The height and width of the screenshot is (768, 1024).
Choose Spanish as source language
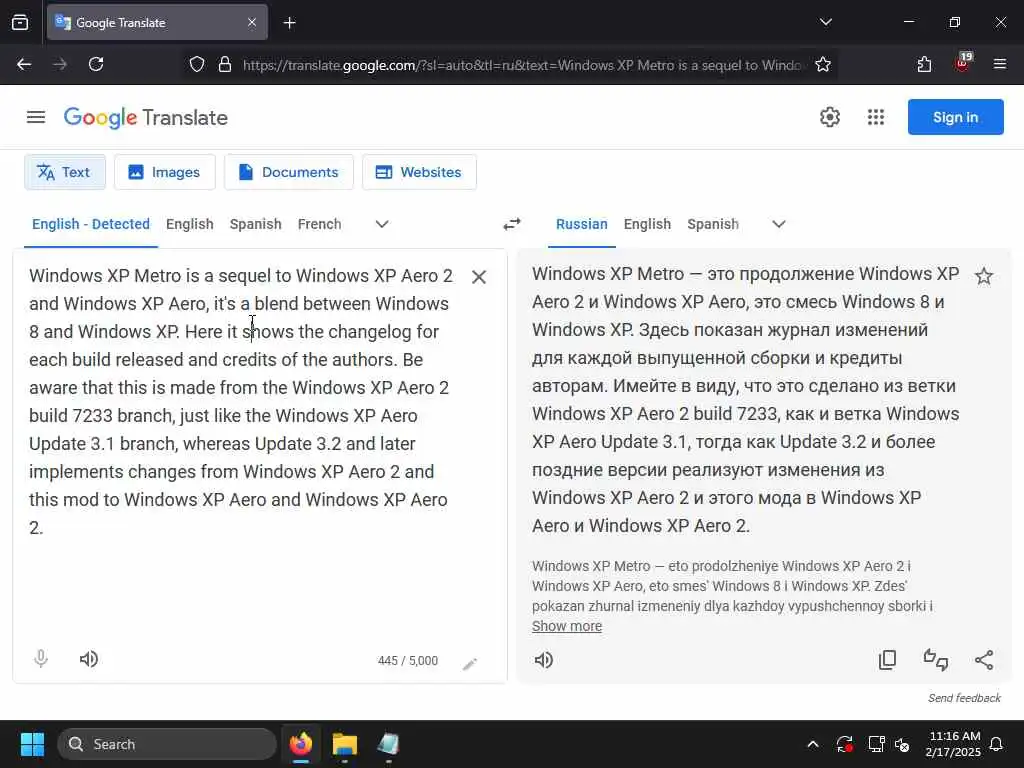(255, 224)
